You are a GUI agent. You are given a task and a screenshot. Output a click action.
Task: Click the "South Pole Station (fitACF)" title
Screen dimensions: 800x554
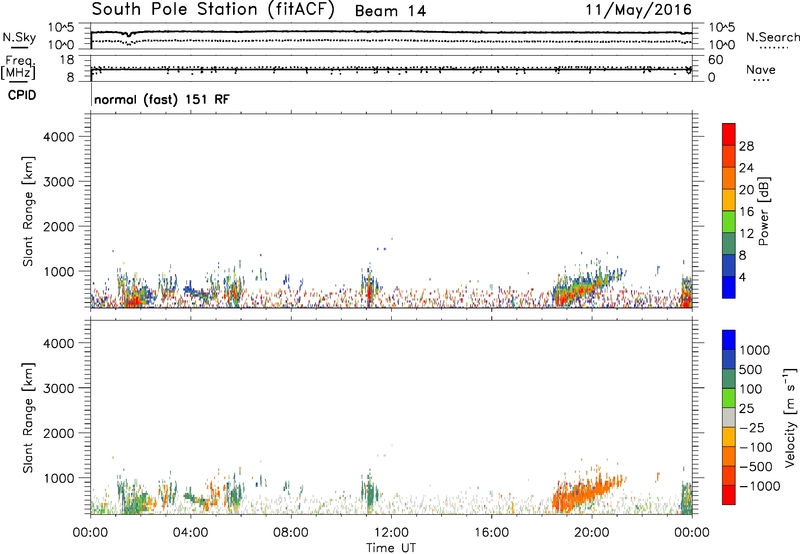(213, 10)
